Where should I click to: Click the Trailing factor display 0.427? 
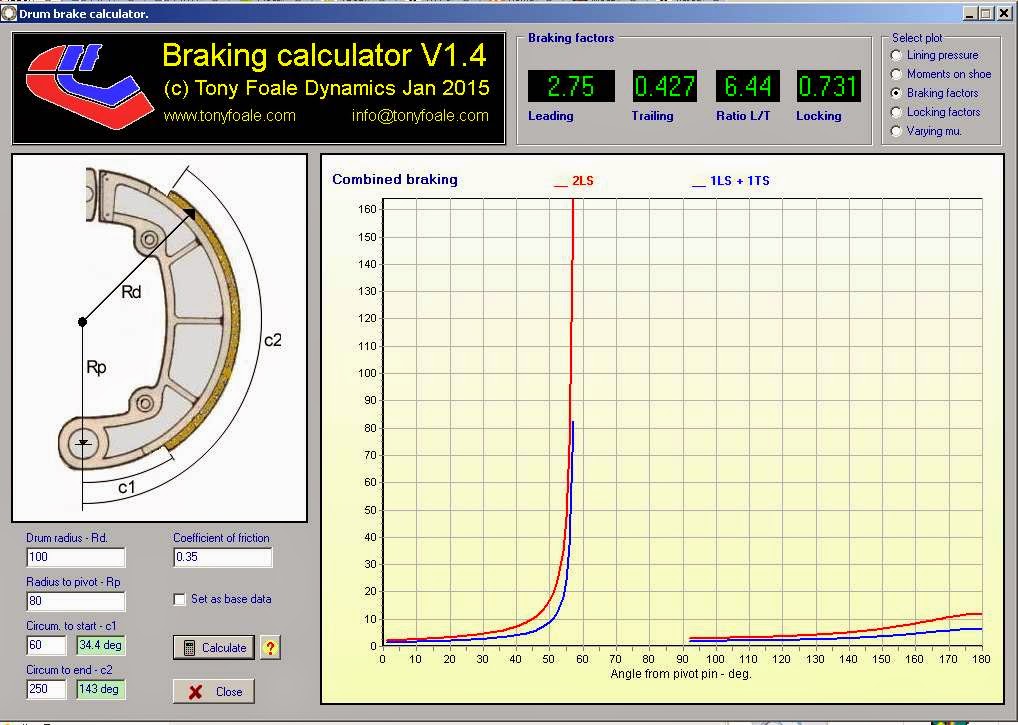click(x=665, y=86)
